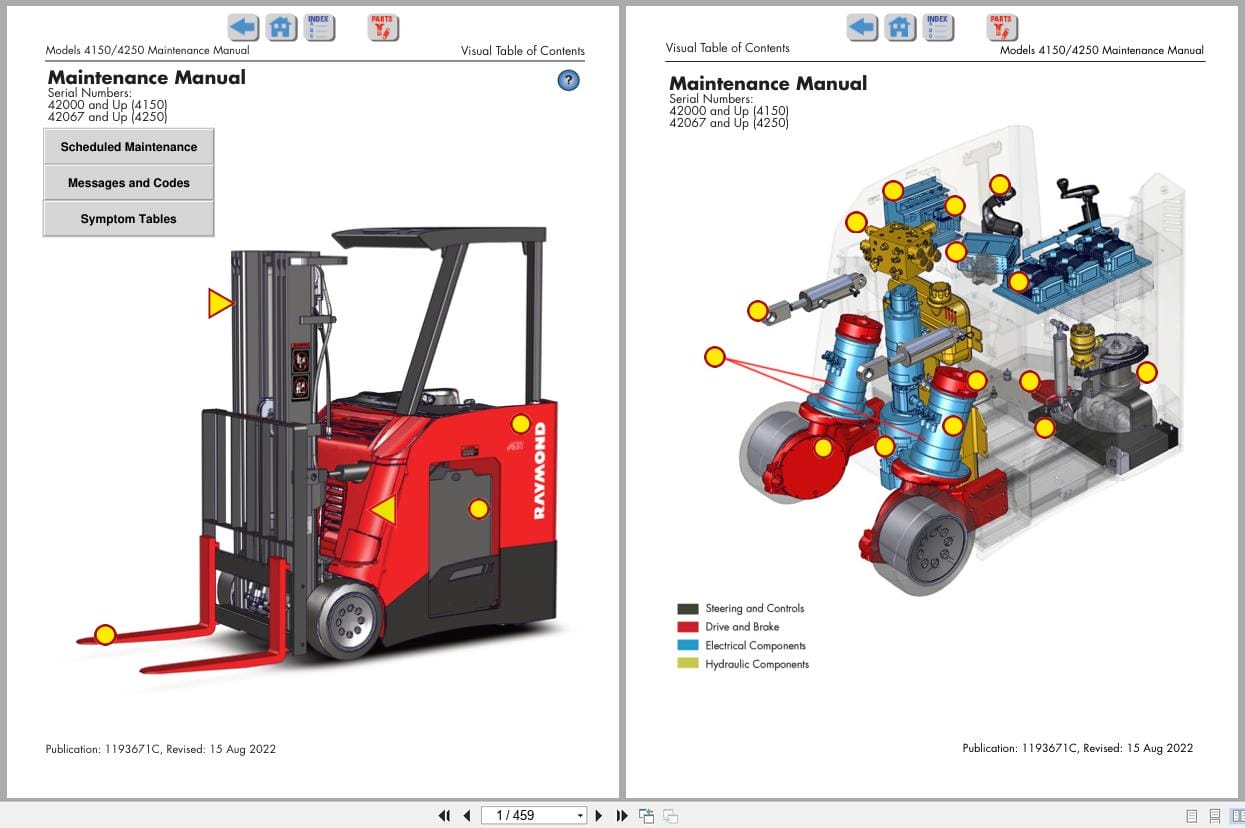Click hotspot on the black horn hose
The image size is (1245, 828).
[1000, 185]
